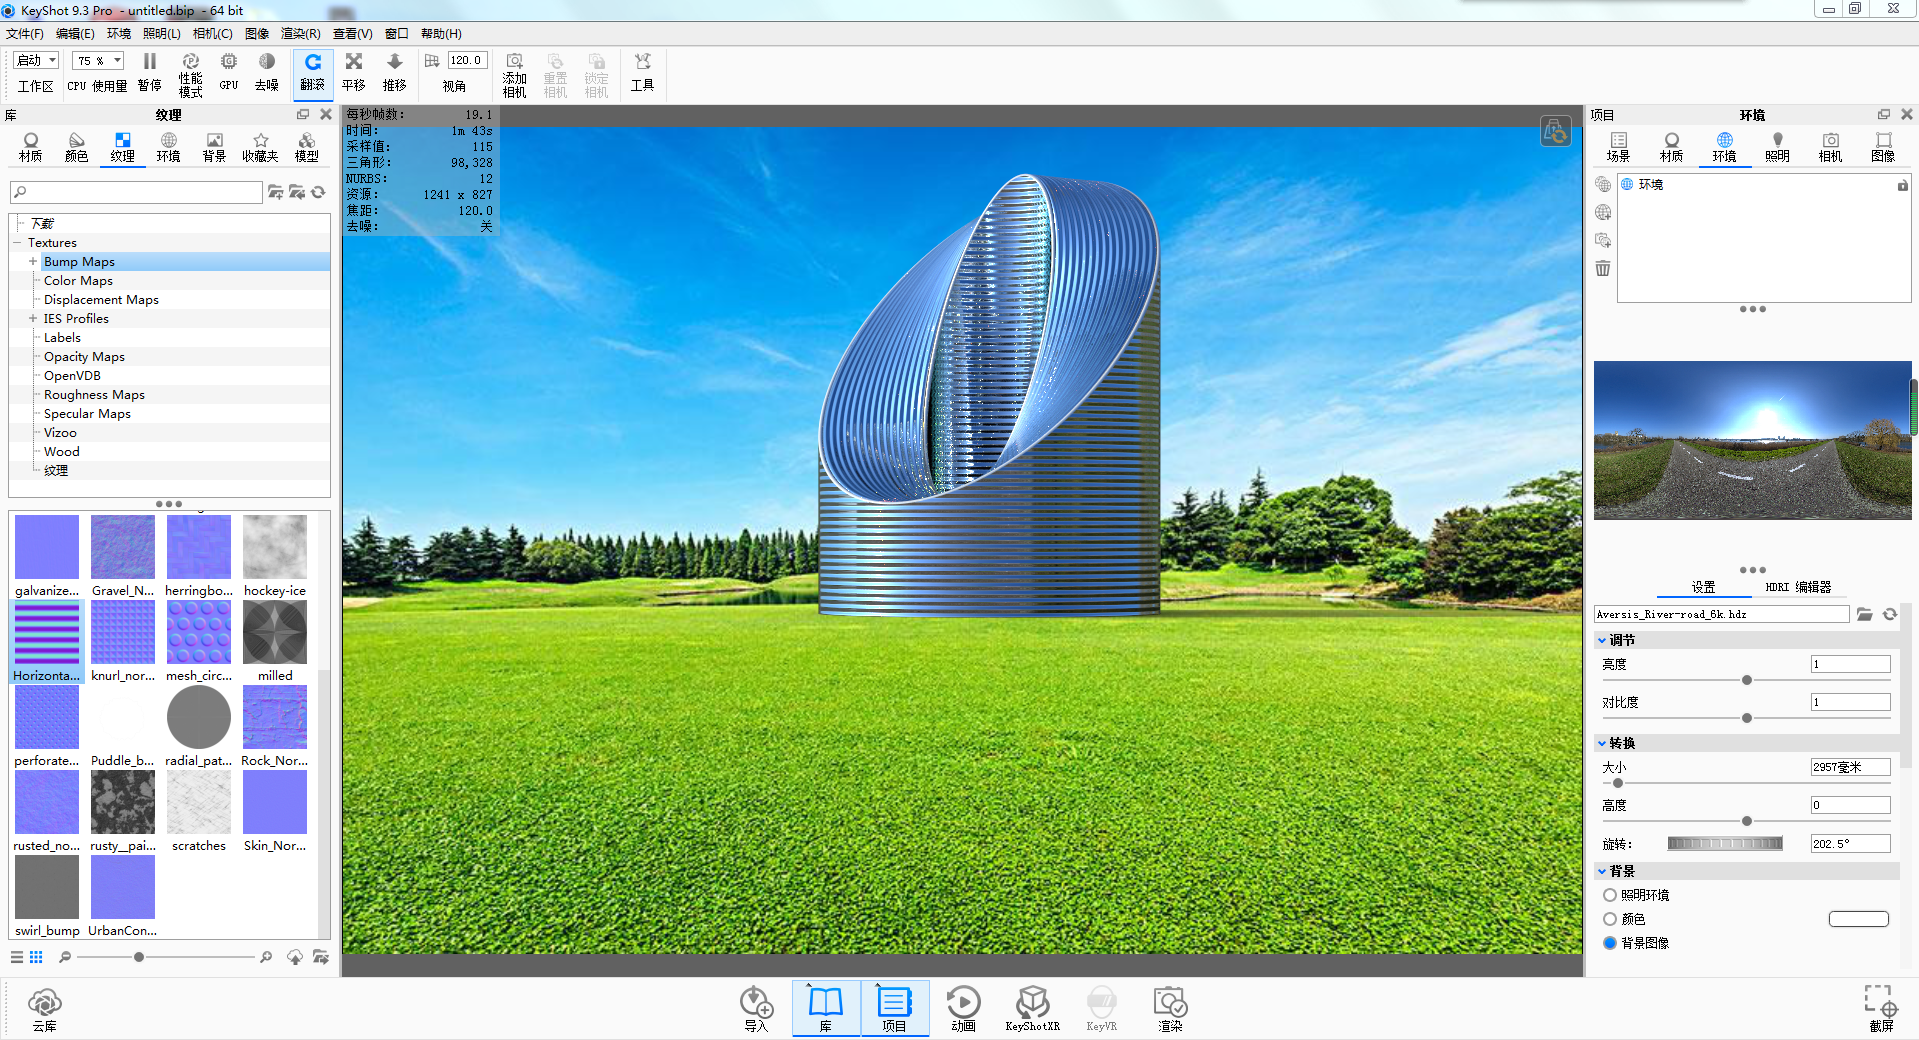1919x1040 pixels.
Task: Open the CPU usage 75% dropdown
Action: pos(99,61)
